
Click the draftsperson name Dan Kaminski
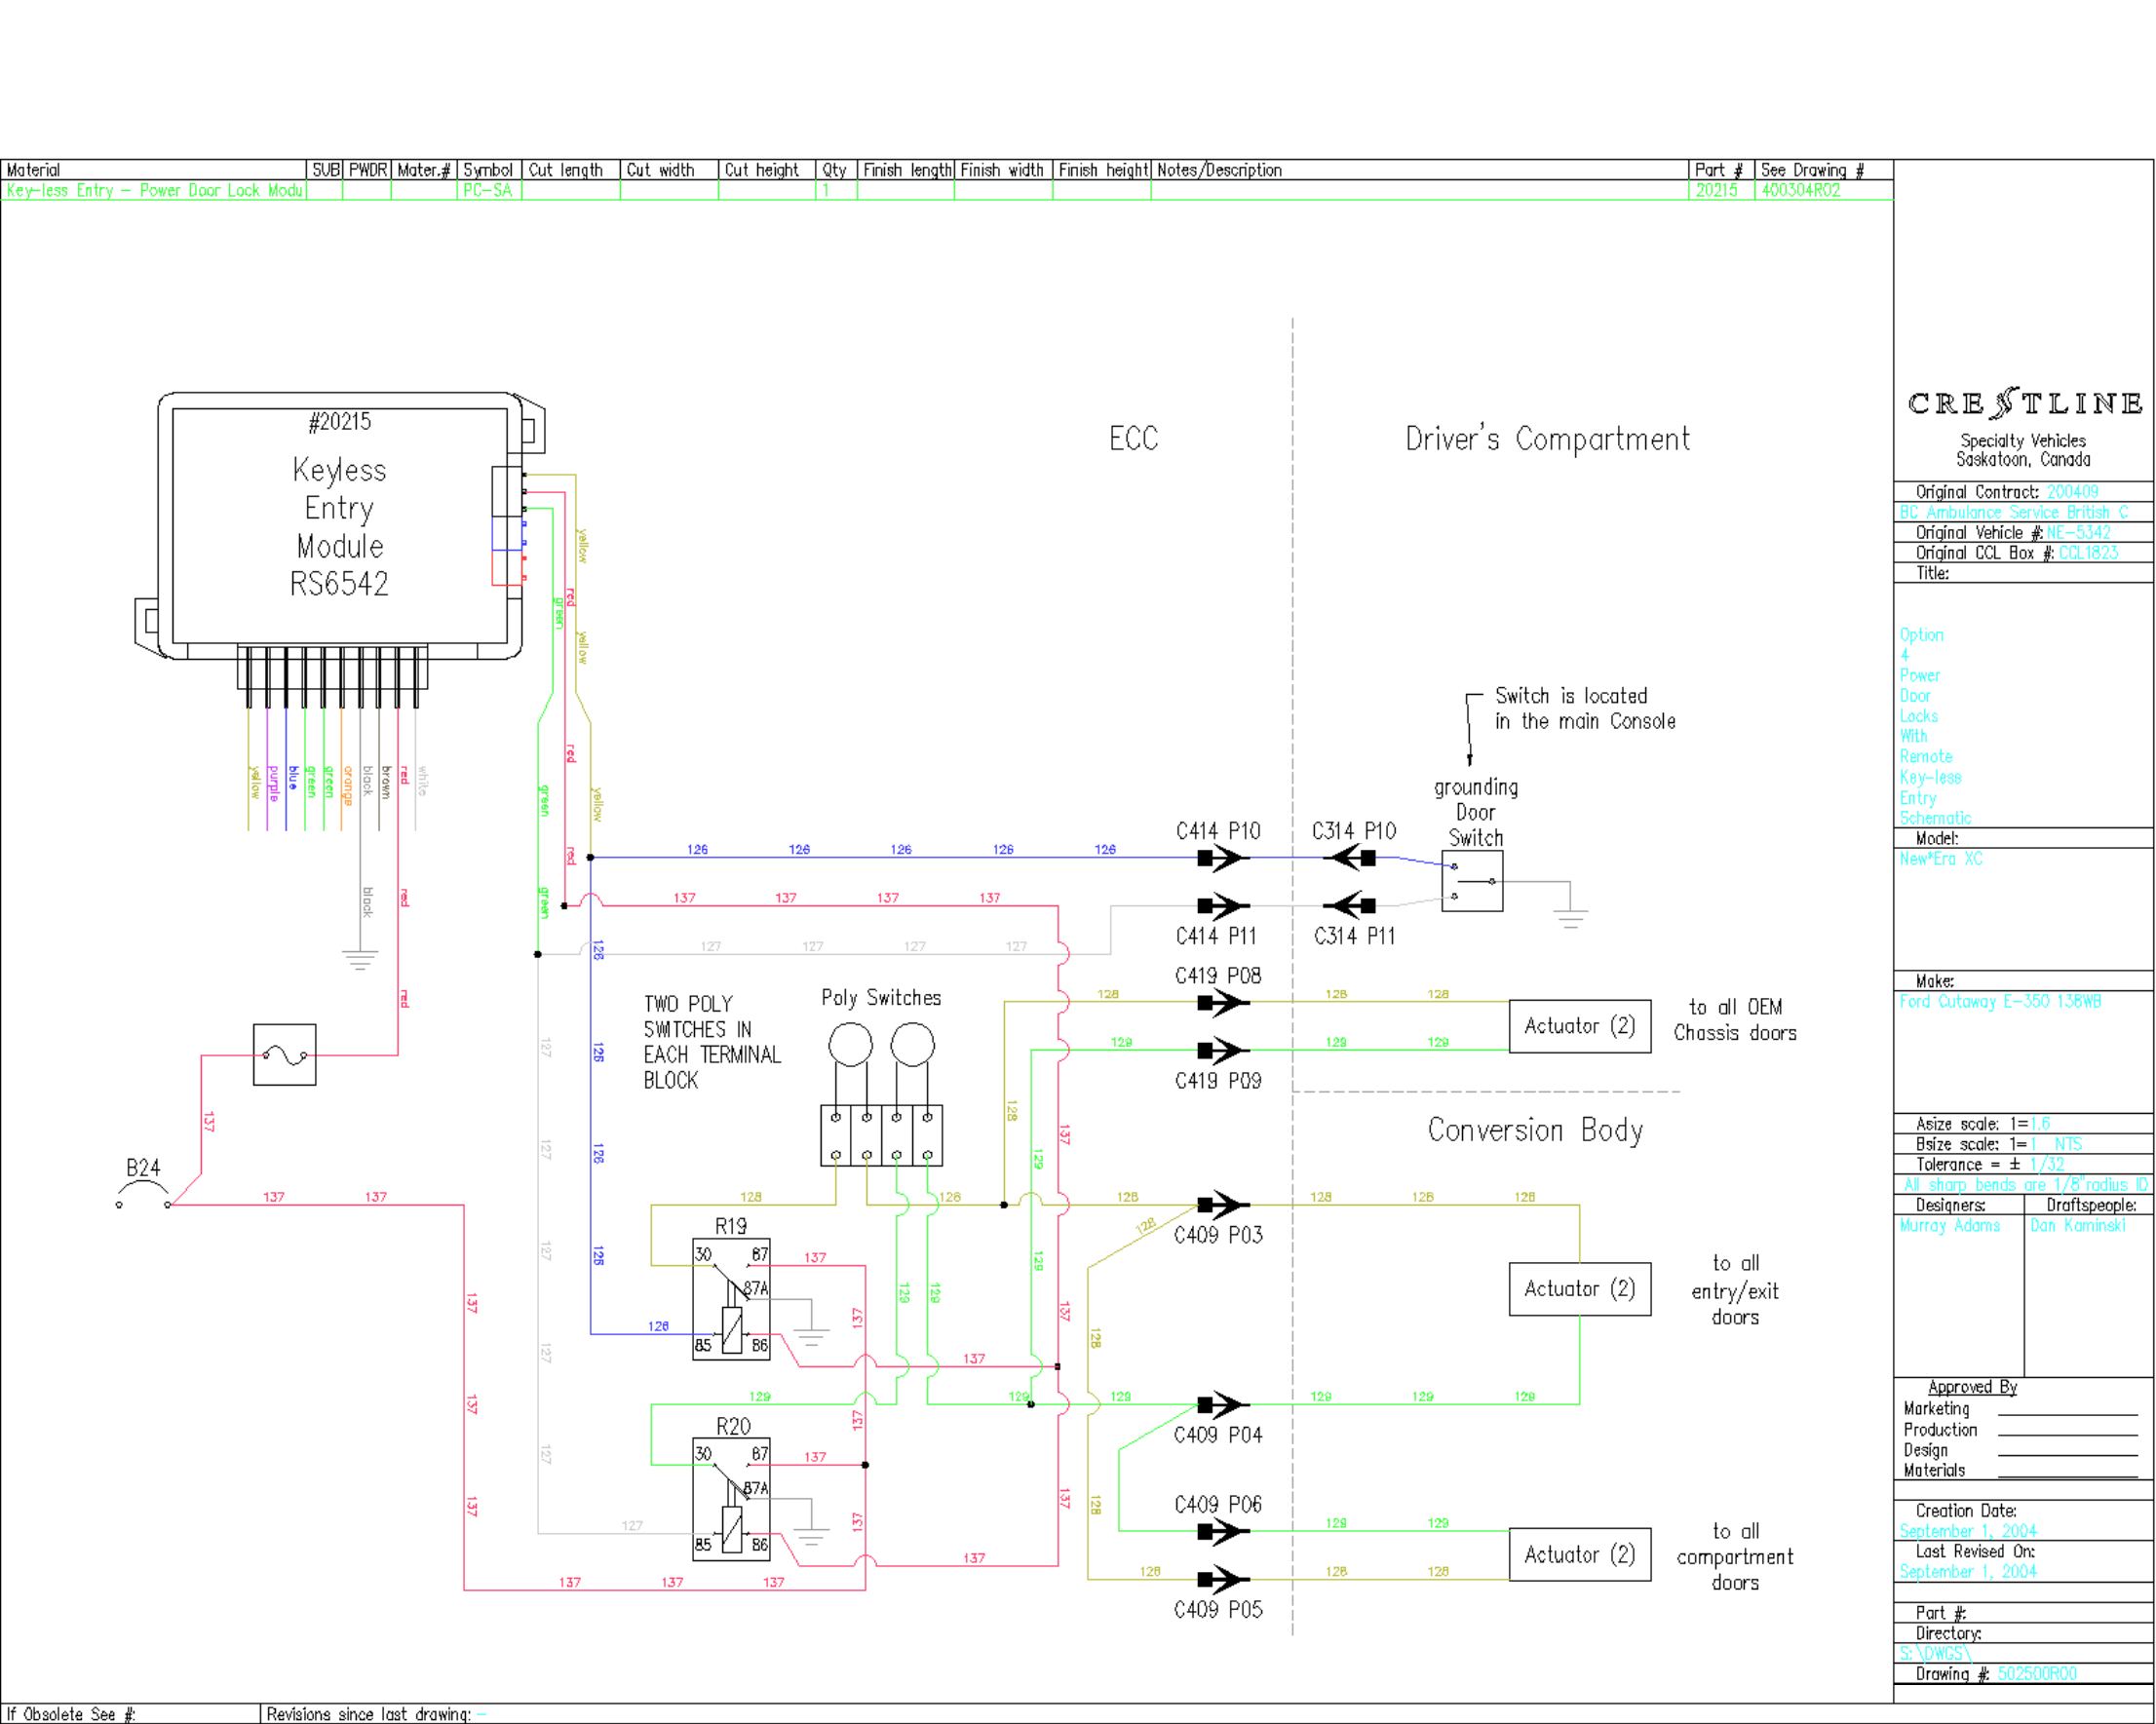(x=2079, y=1226)
